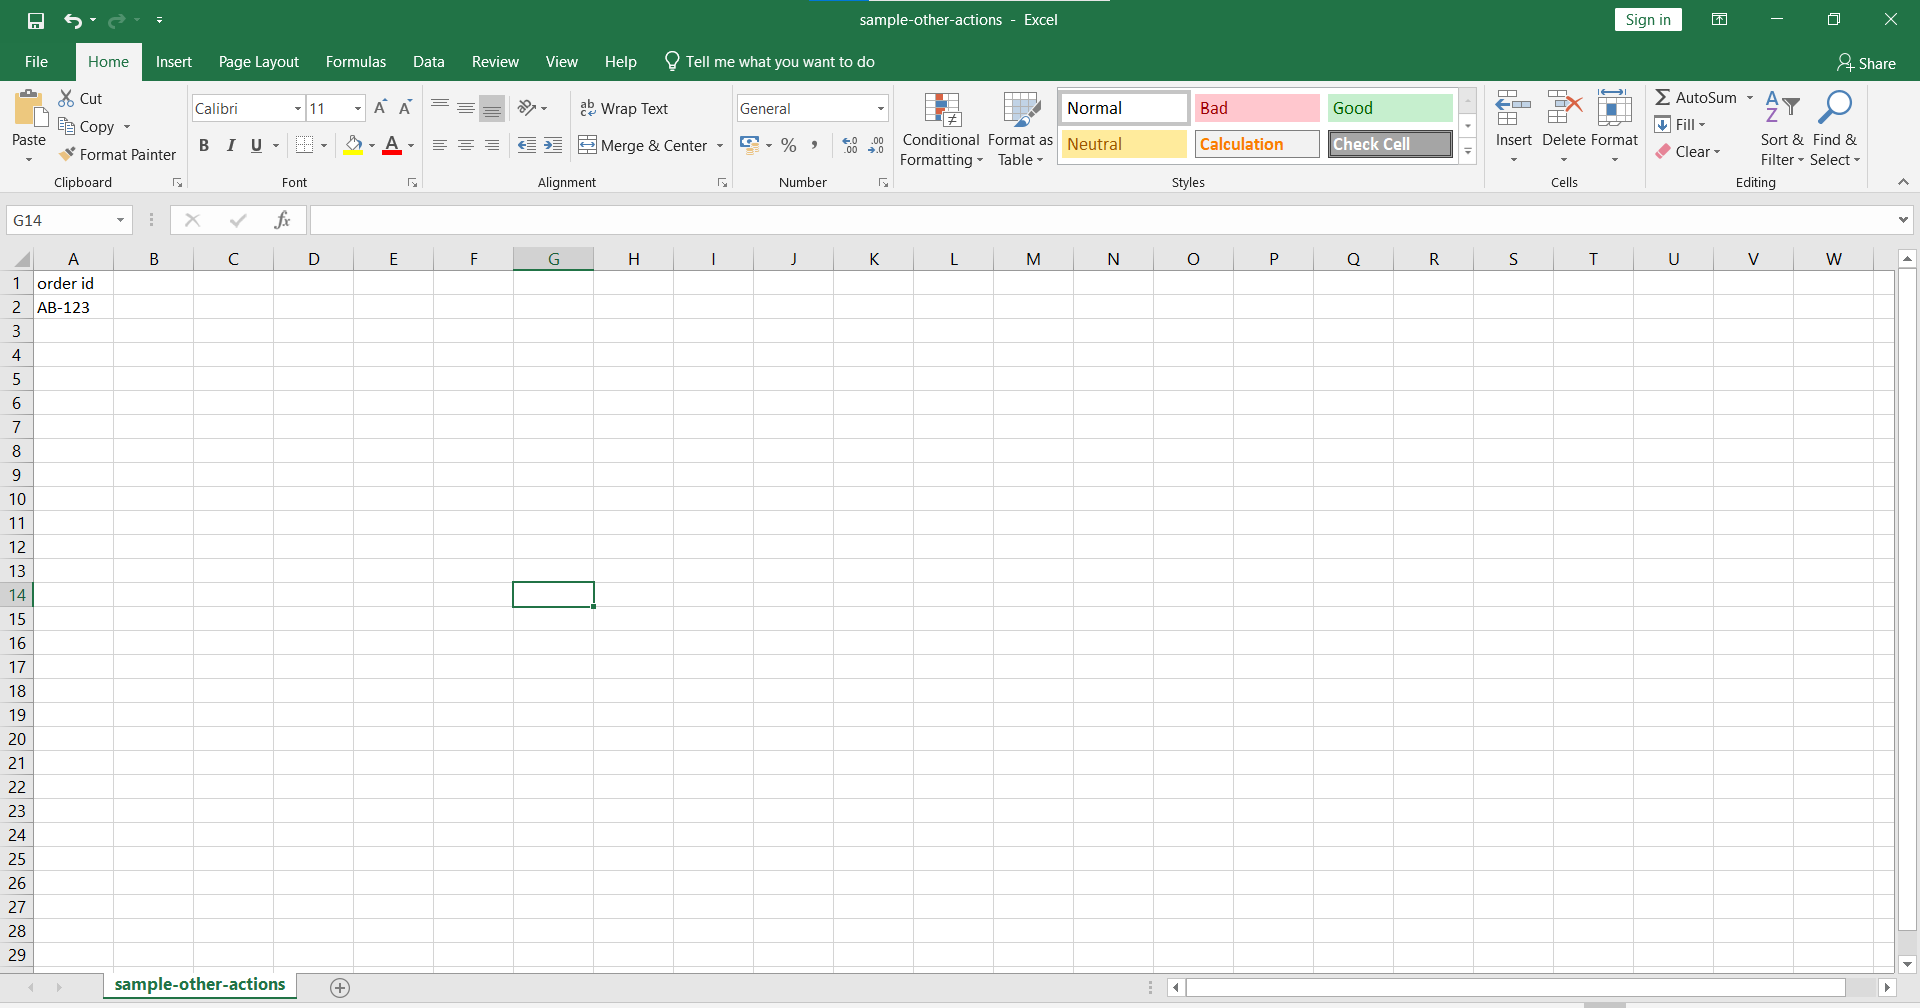Expand the General number format dropdown
1920x1008 pixels.
(x=880, y=108)
